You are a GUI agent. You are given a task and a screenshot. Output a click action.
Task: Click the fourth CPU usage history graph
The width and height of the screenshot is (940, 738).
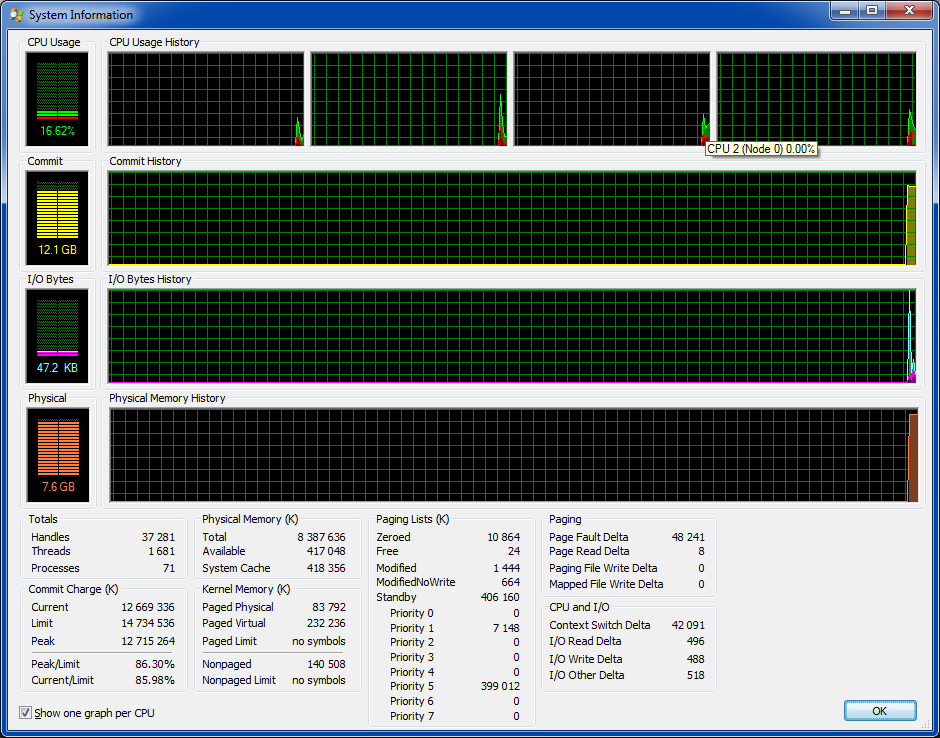click(x=816, y=99)
